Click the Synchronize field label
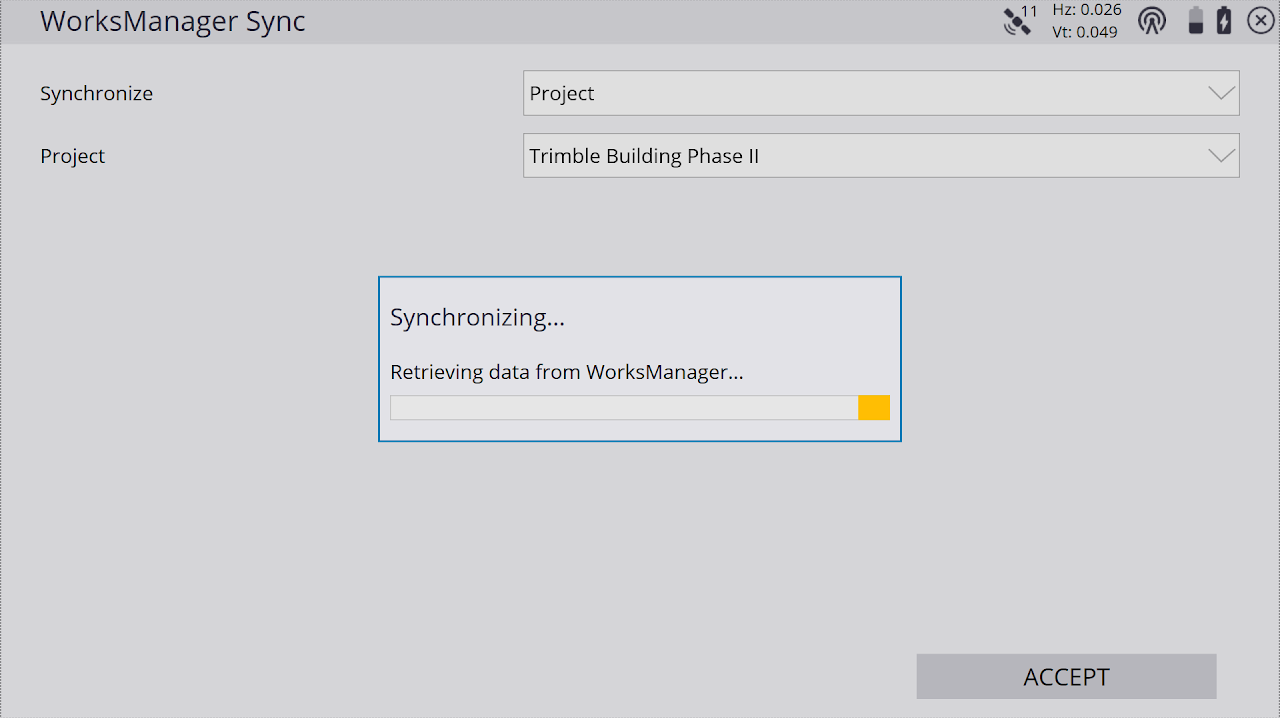Viewport: 1280px width, 718px height. [x=97, y=94]
